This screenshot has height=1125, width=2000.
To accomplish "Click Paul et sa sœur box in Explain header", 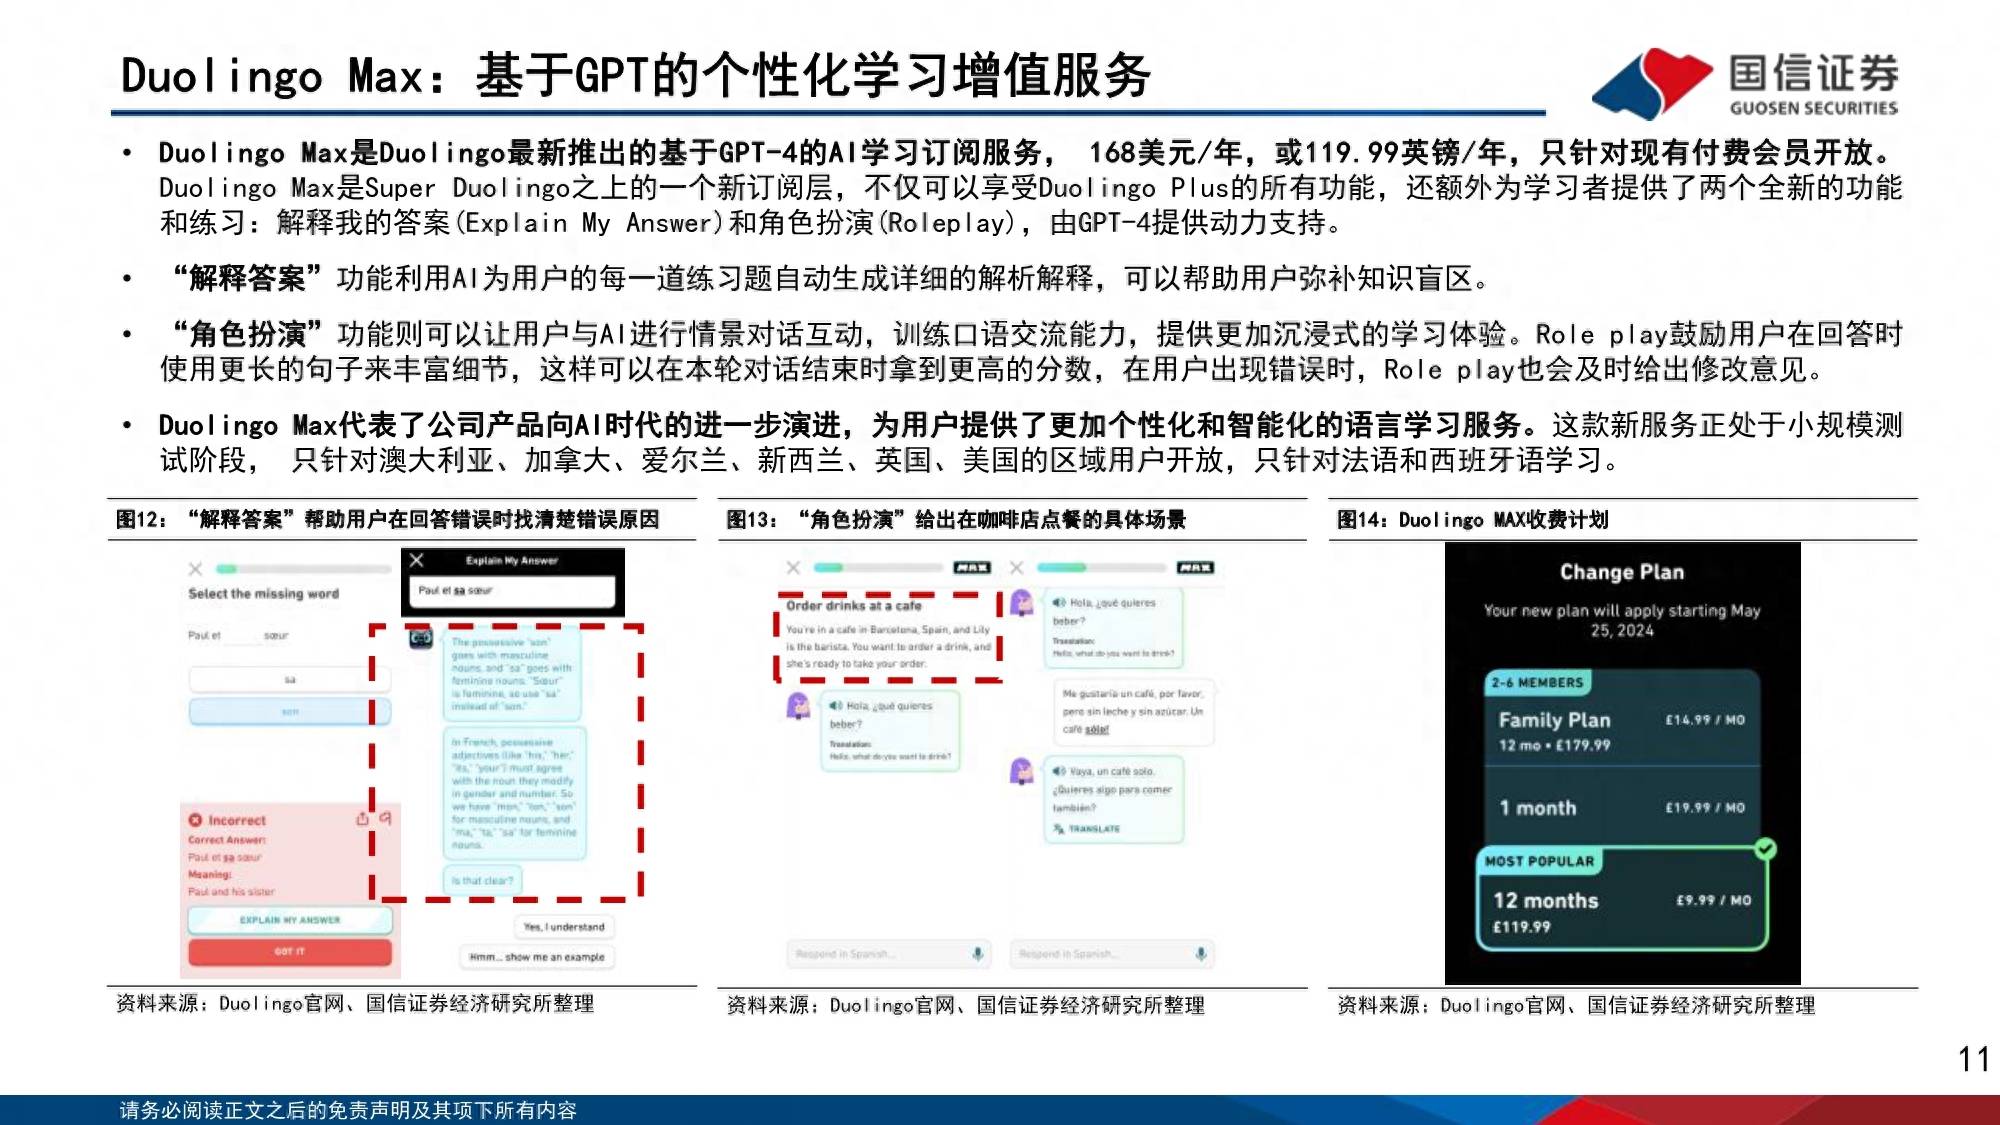I will pyautogui.click(x=512, y=591).
